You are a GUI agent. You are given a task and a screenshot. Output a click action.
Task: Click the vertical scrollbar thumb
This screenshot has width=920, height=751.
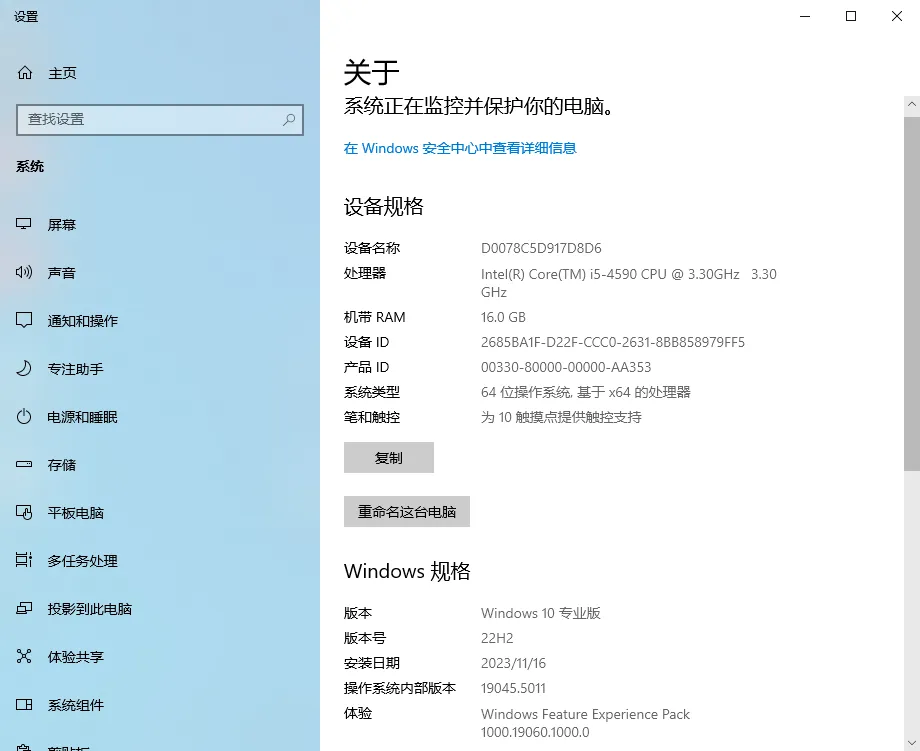[911, 293]
